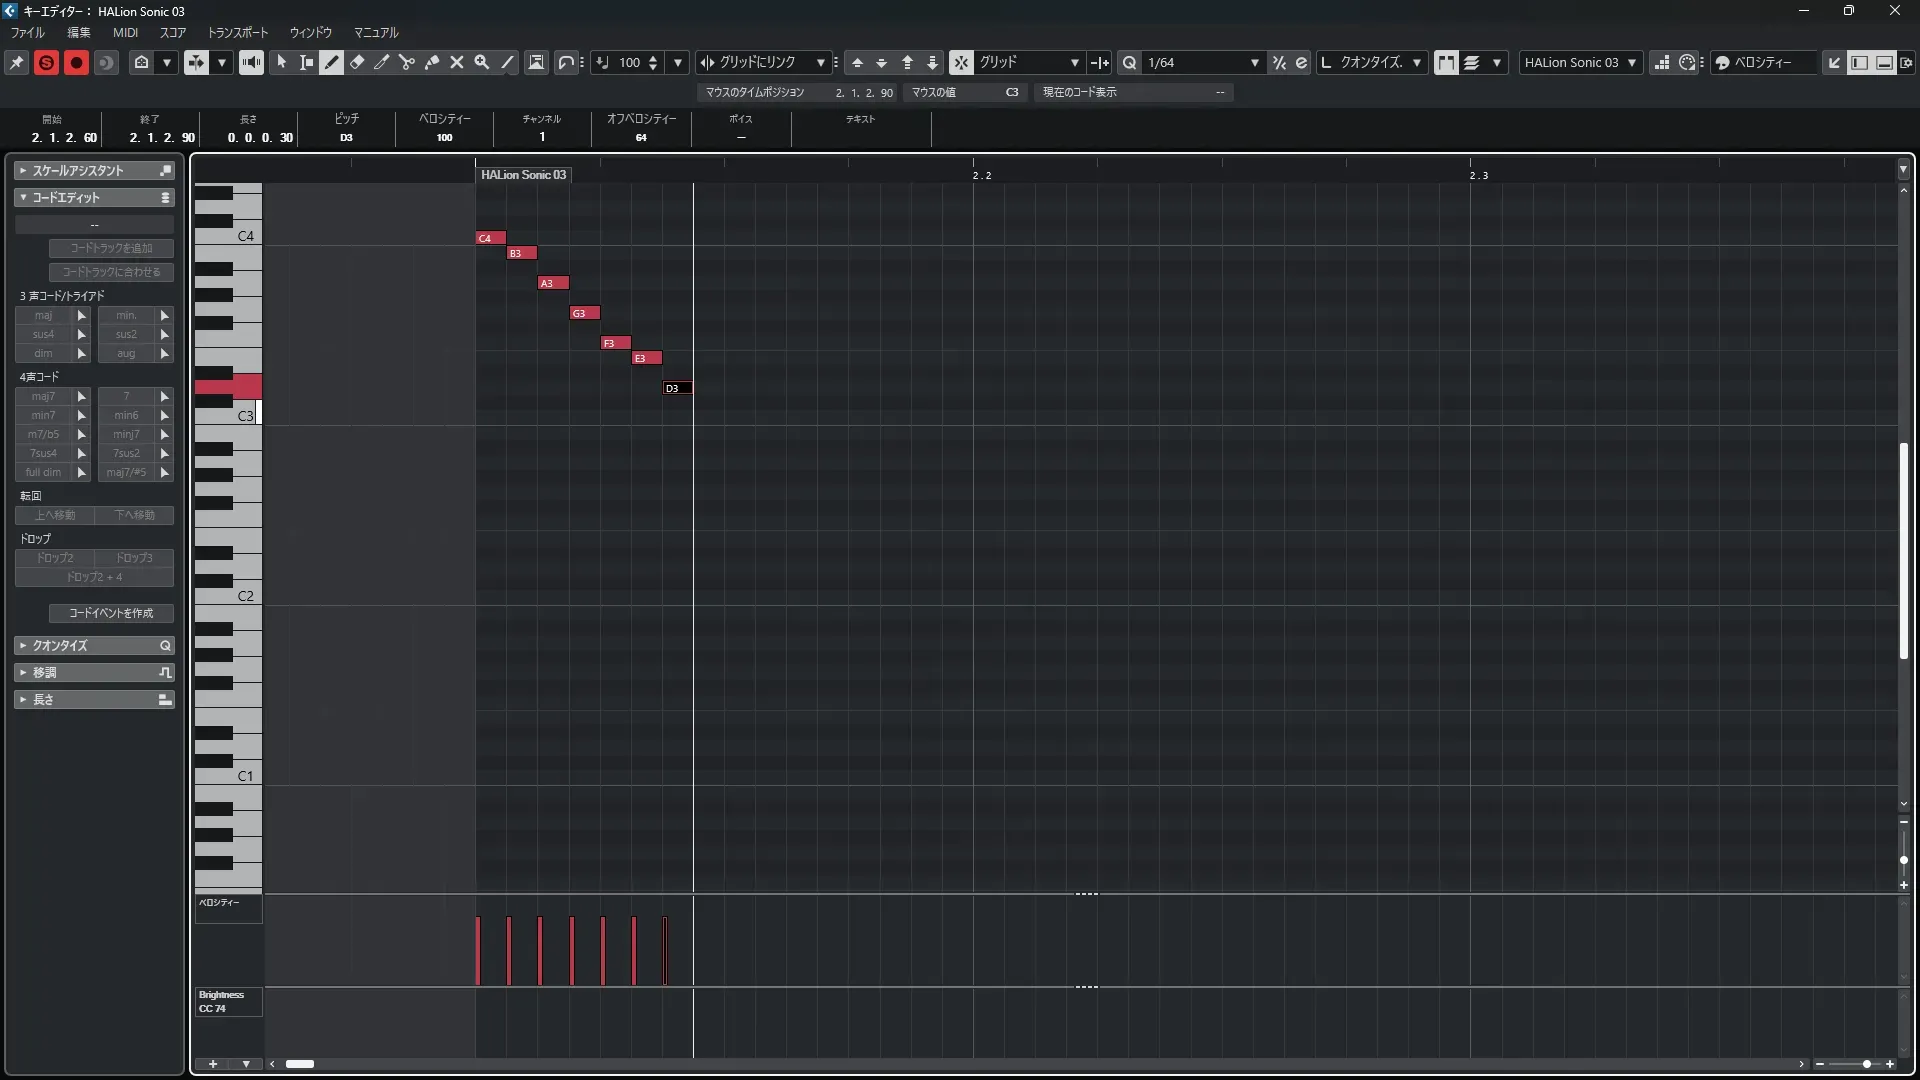Click the D3 note in piano roll
The height and width of the screenshot is (1080, 1920).
[677, 388]
